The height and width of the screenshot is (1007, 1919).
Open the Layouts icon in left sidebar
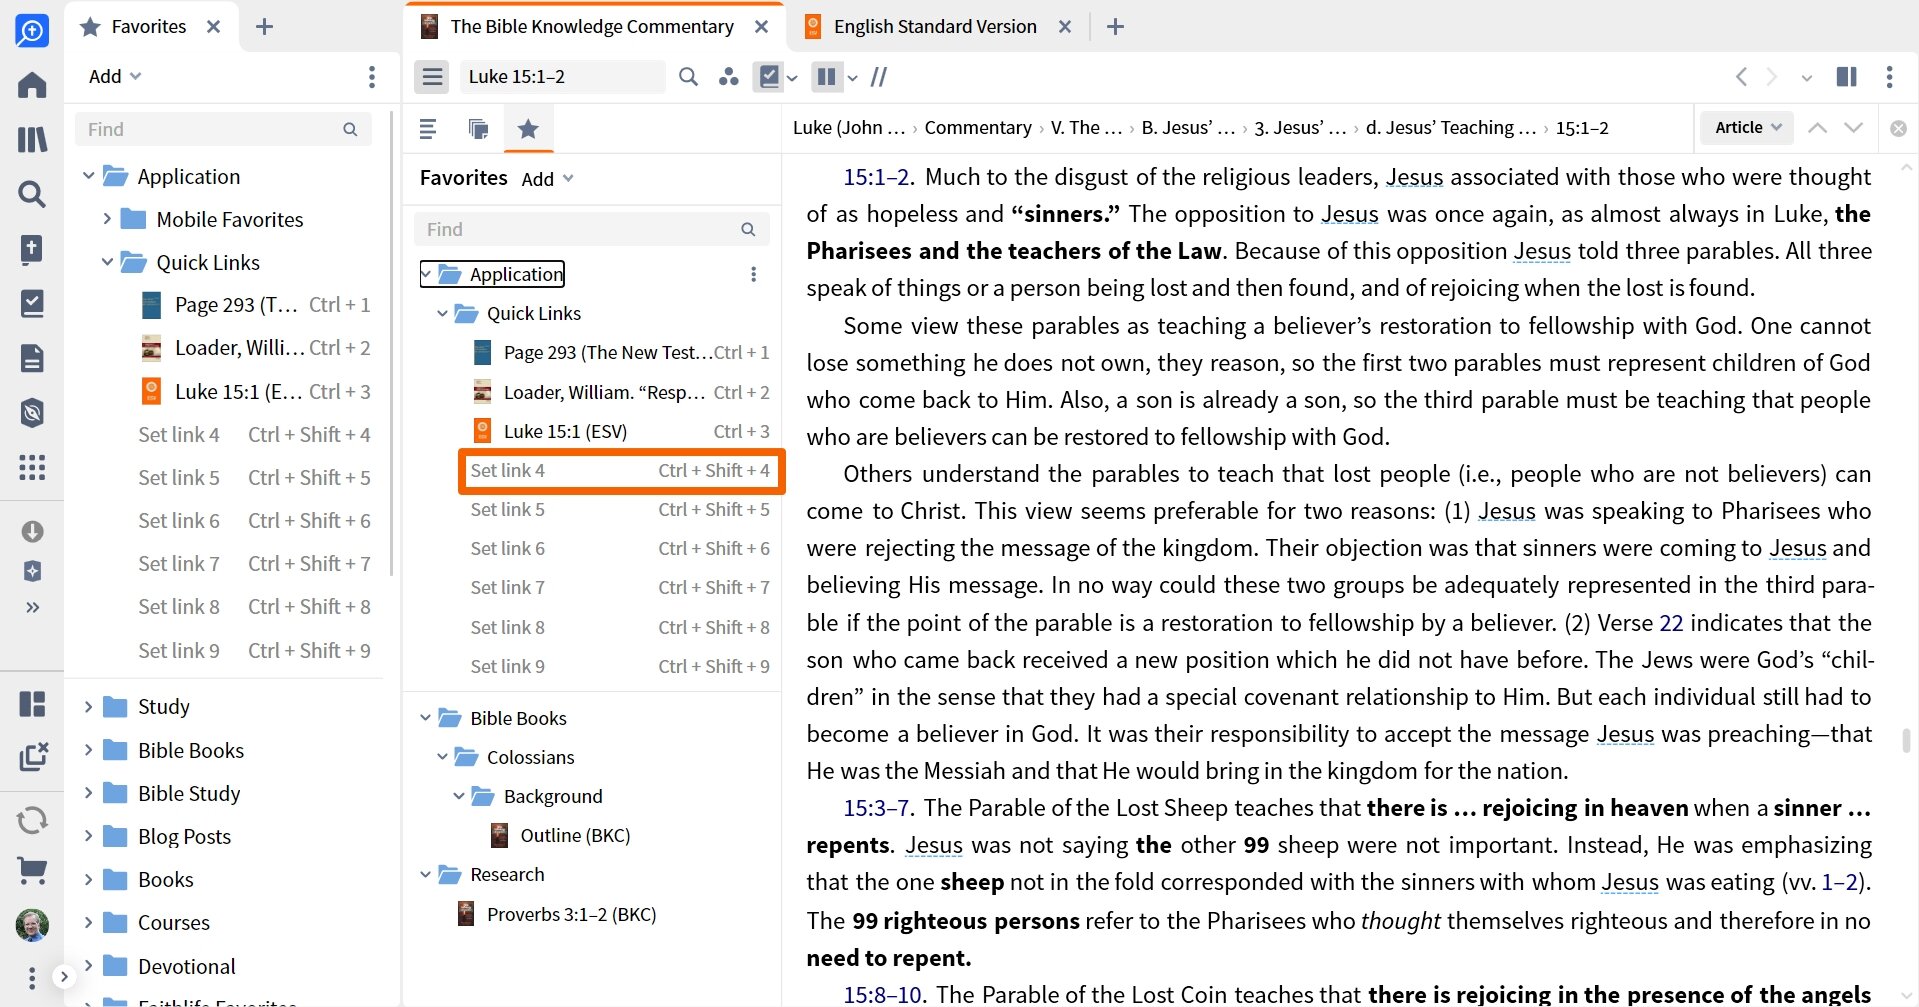click(32, 704)
